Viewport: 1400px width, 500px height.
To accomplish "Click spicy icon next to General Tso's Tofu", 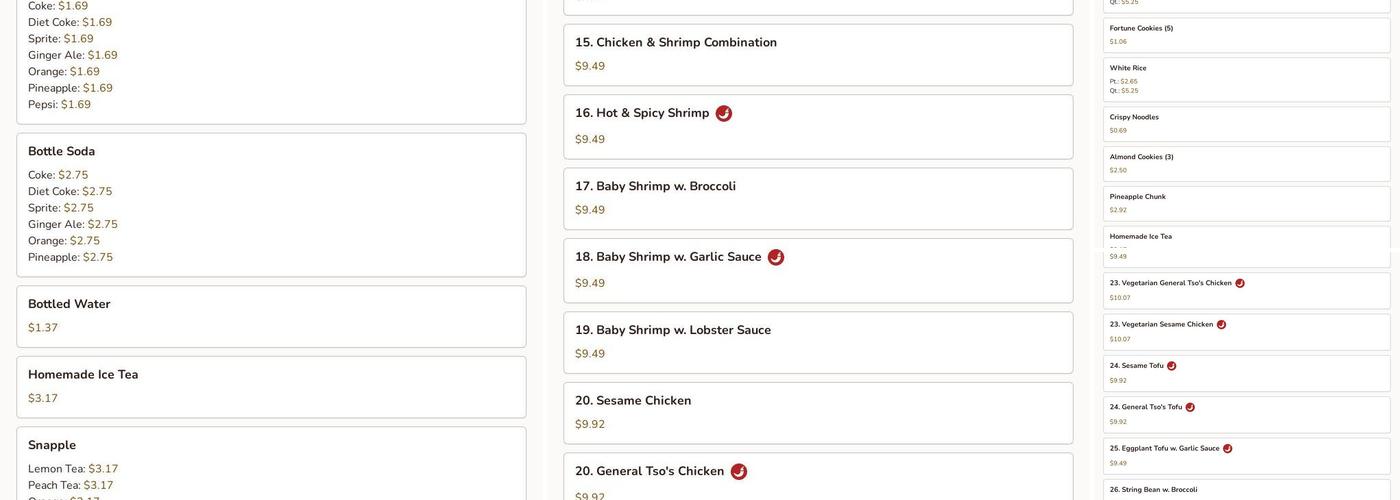I will tap(1190, 408).
